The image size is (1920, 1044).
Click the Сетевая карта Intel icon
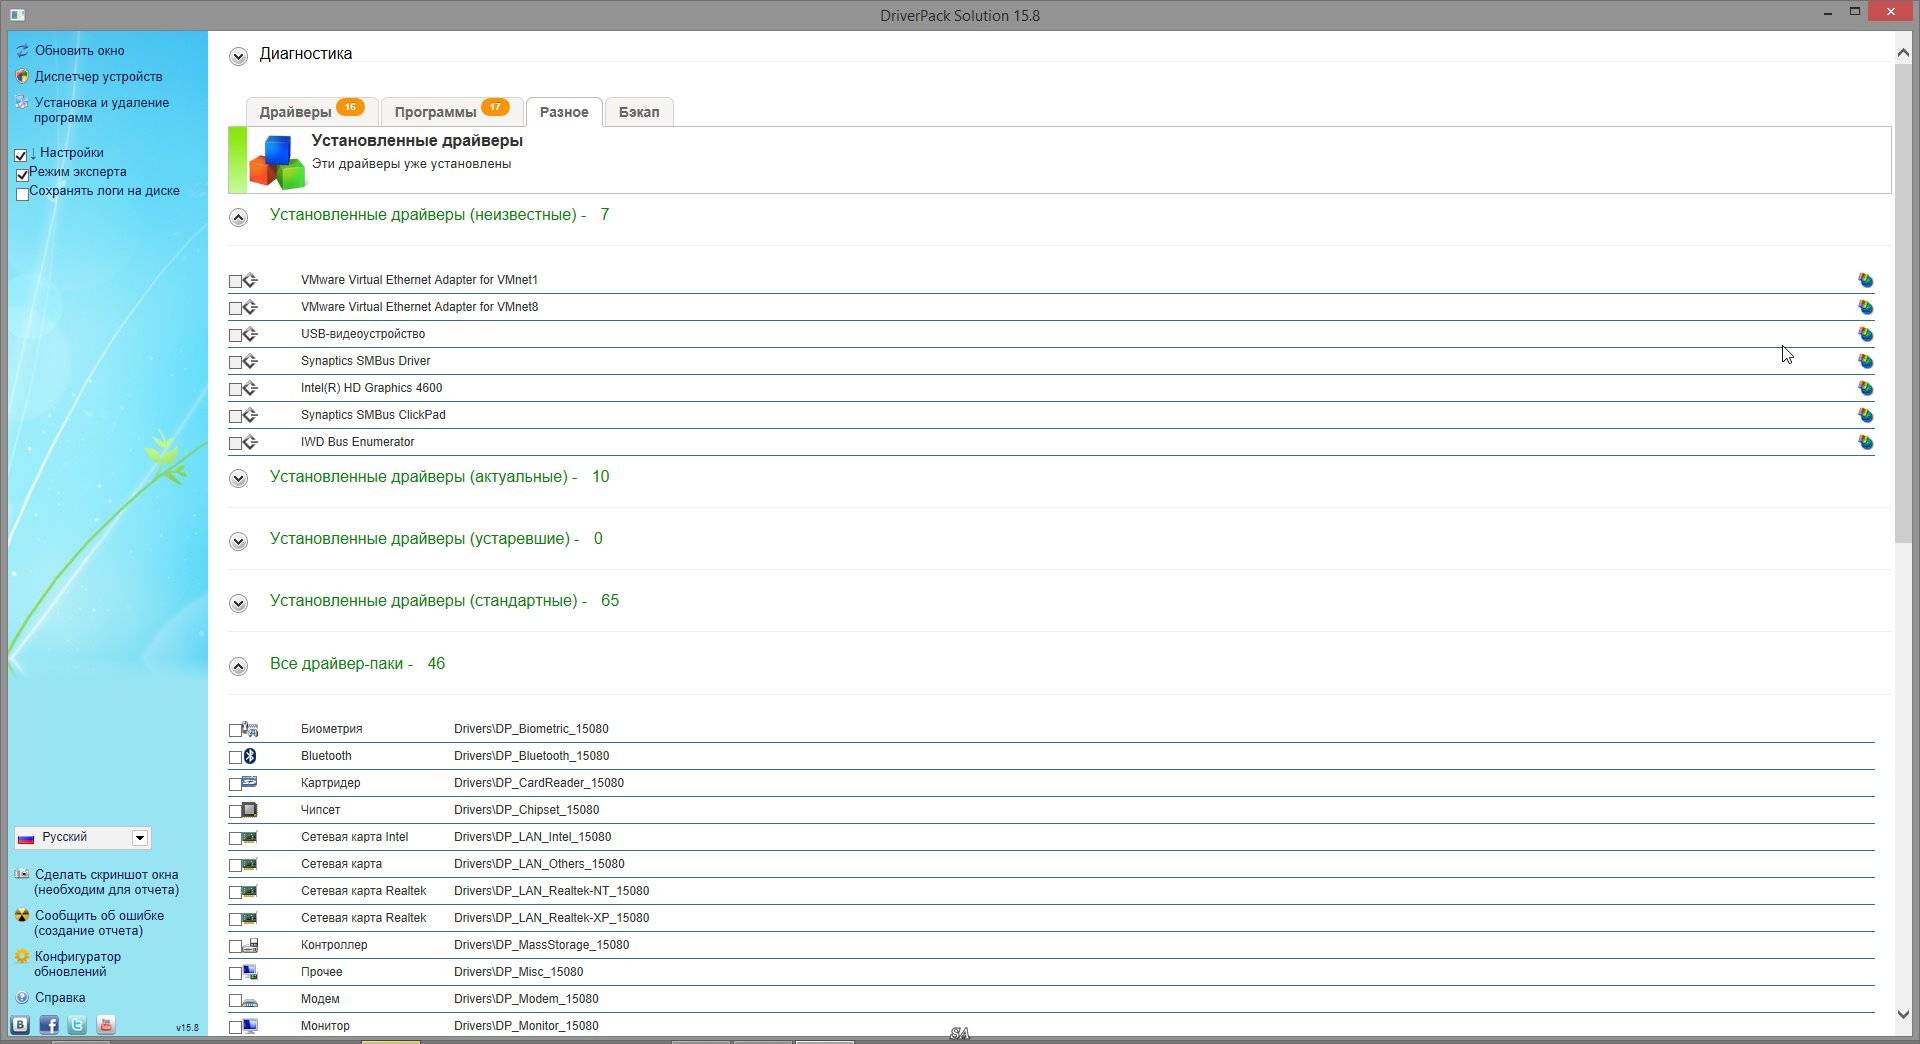coord(250,837)
